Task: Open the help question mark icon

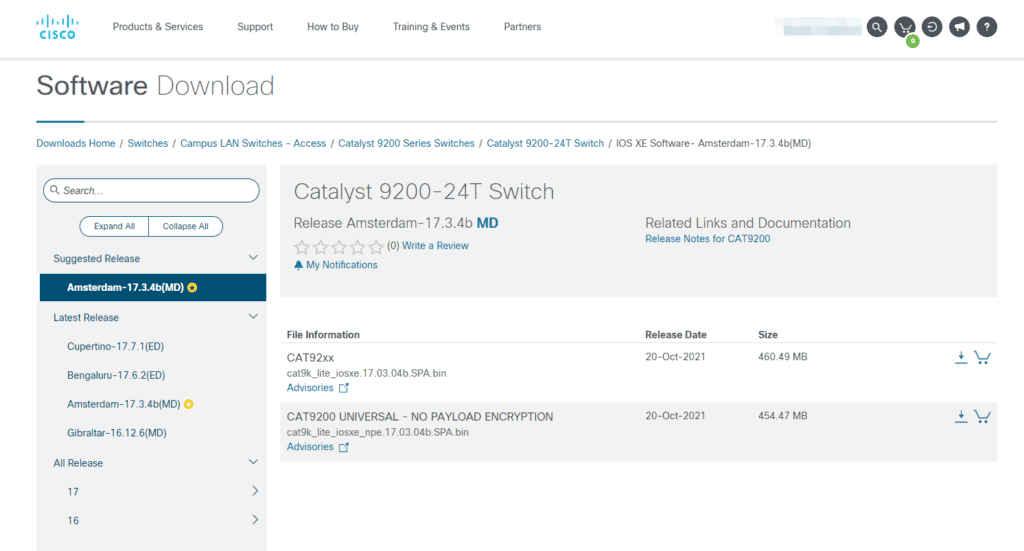Action: [986, 27]
